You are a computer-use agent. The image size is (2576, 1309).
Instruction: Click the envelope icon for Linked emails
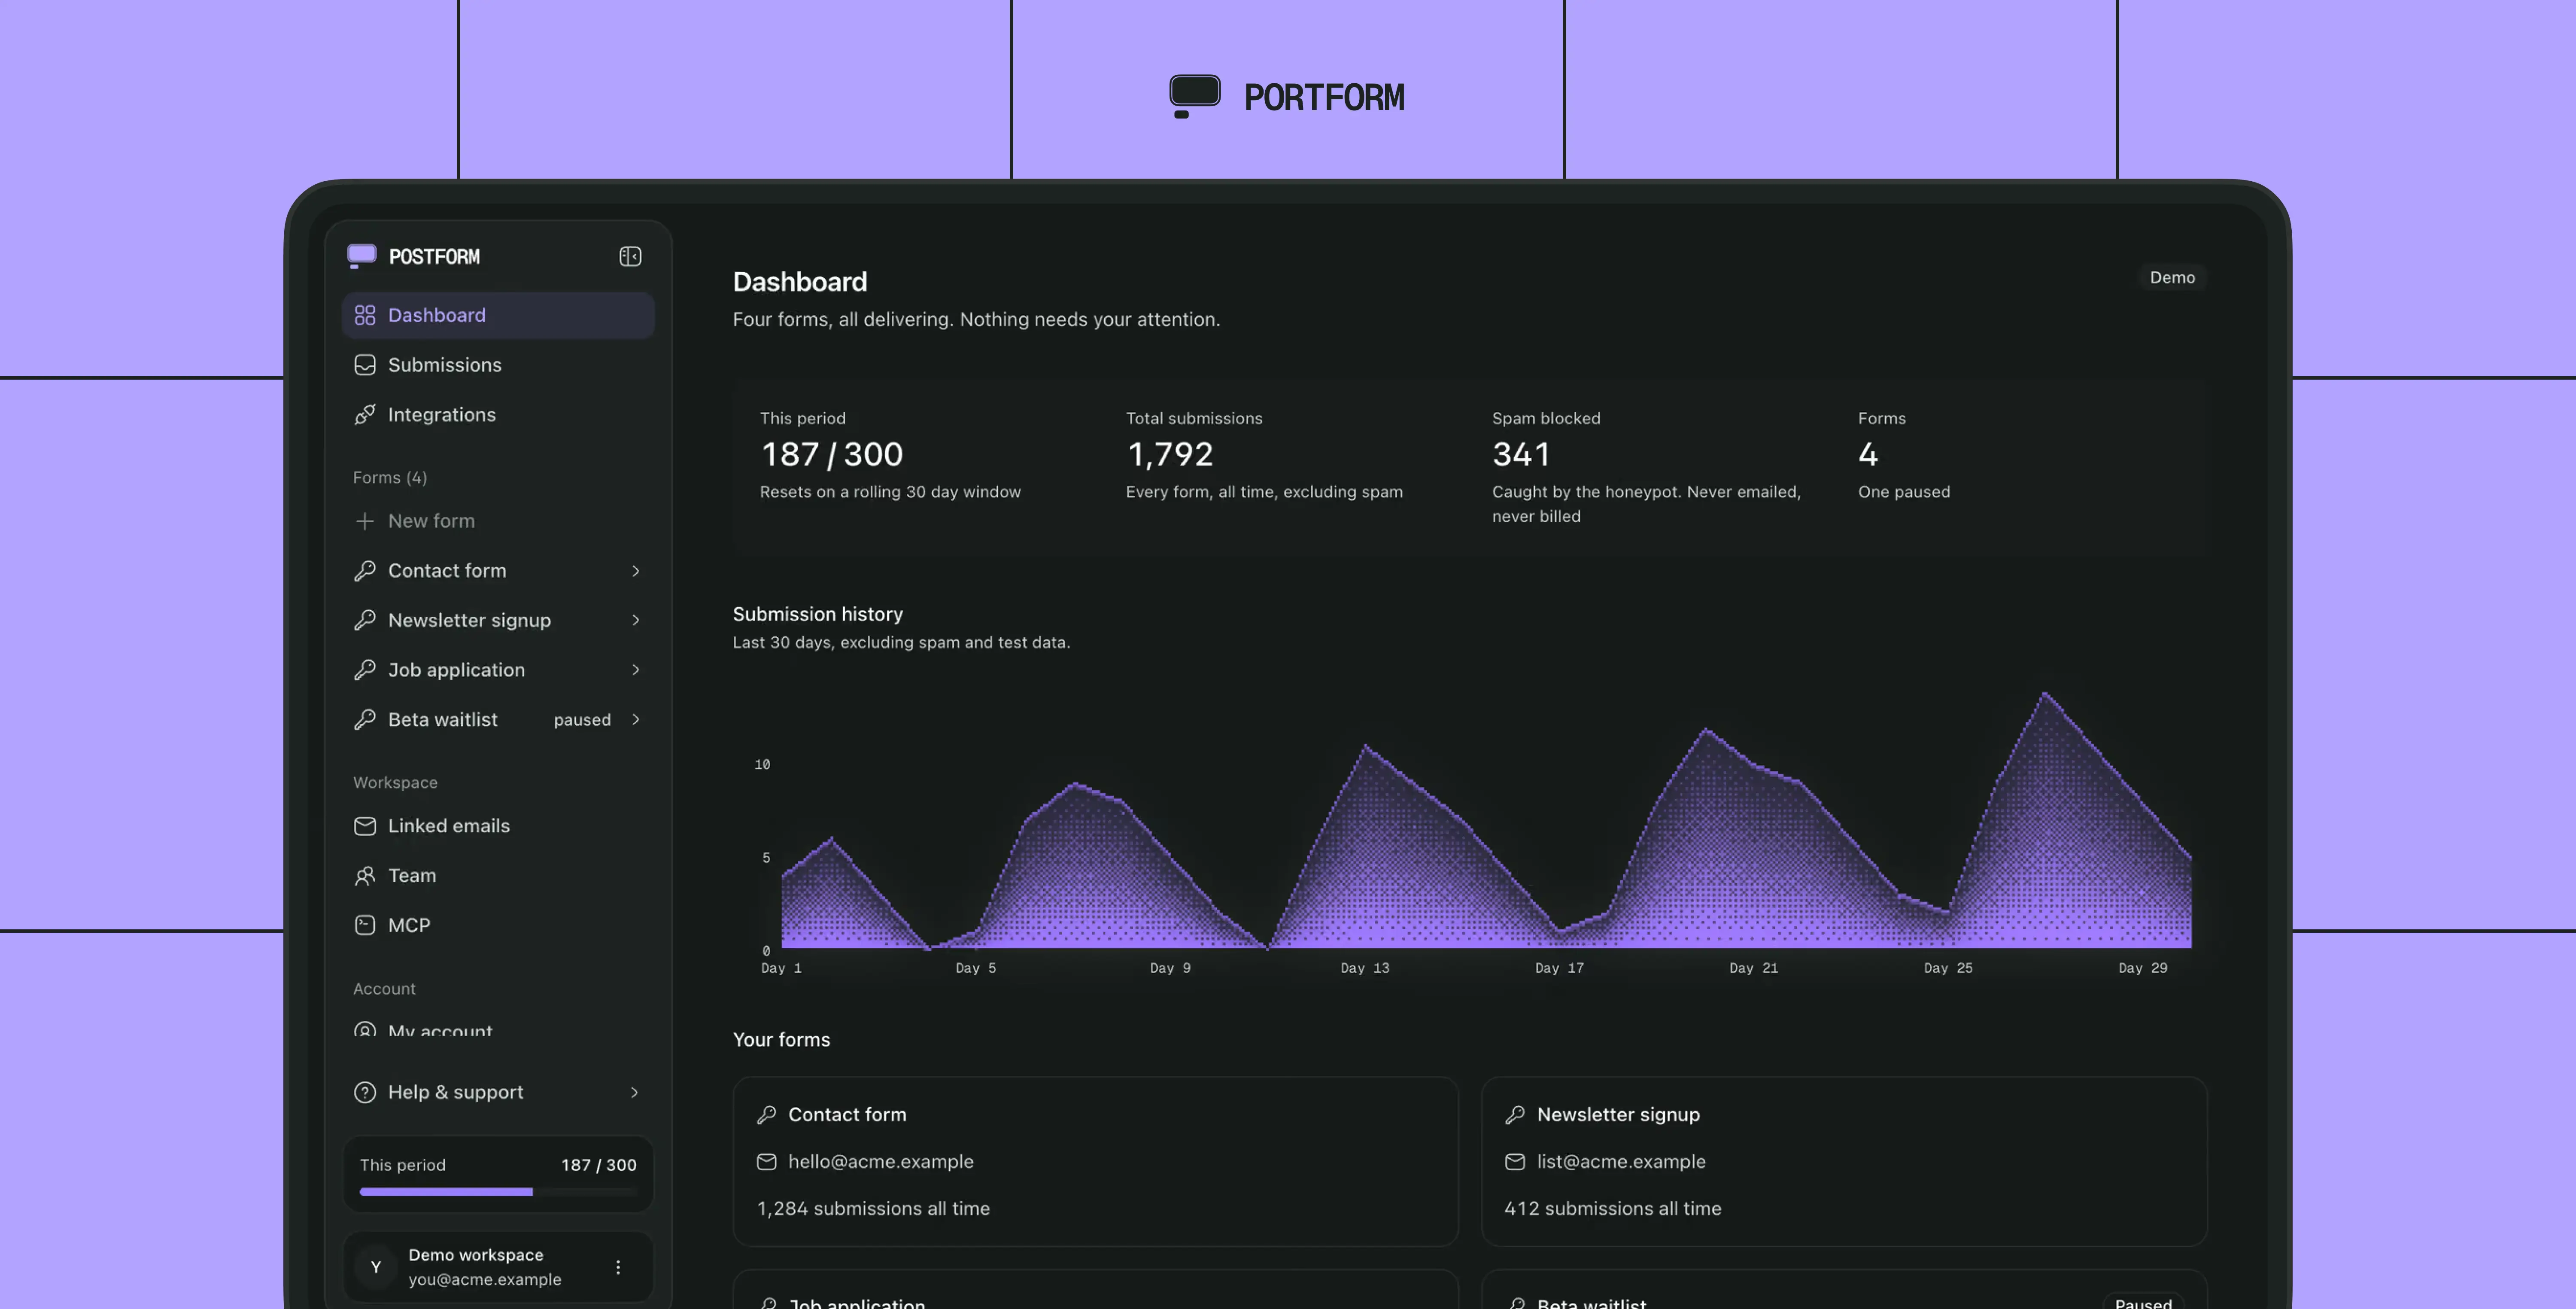point(365,826)
